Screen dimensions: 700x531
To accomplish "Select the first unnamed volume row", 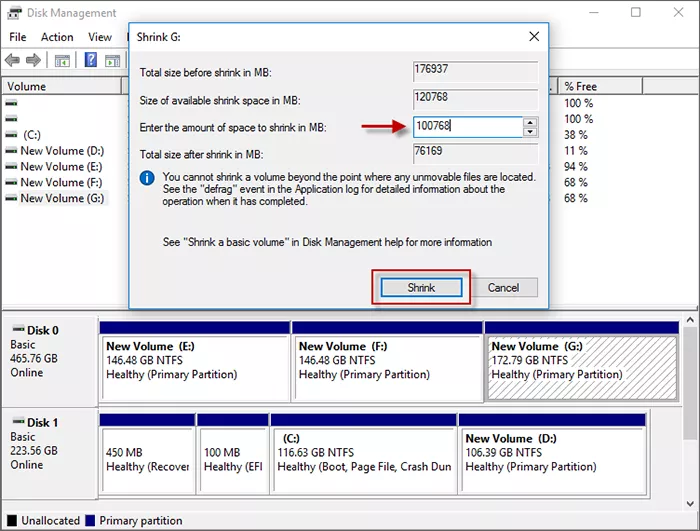I will pyautogui.click(x=12, y=103).
